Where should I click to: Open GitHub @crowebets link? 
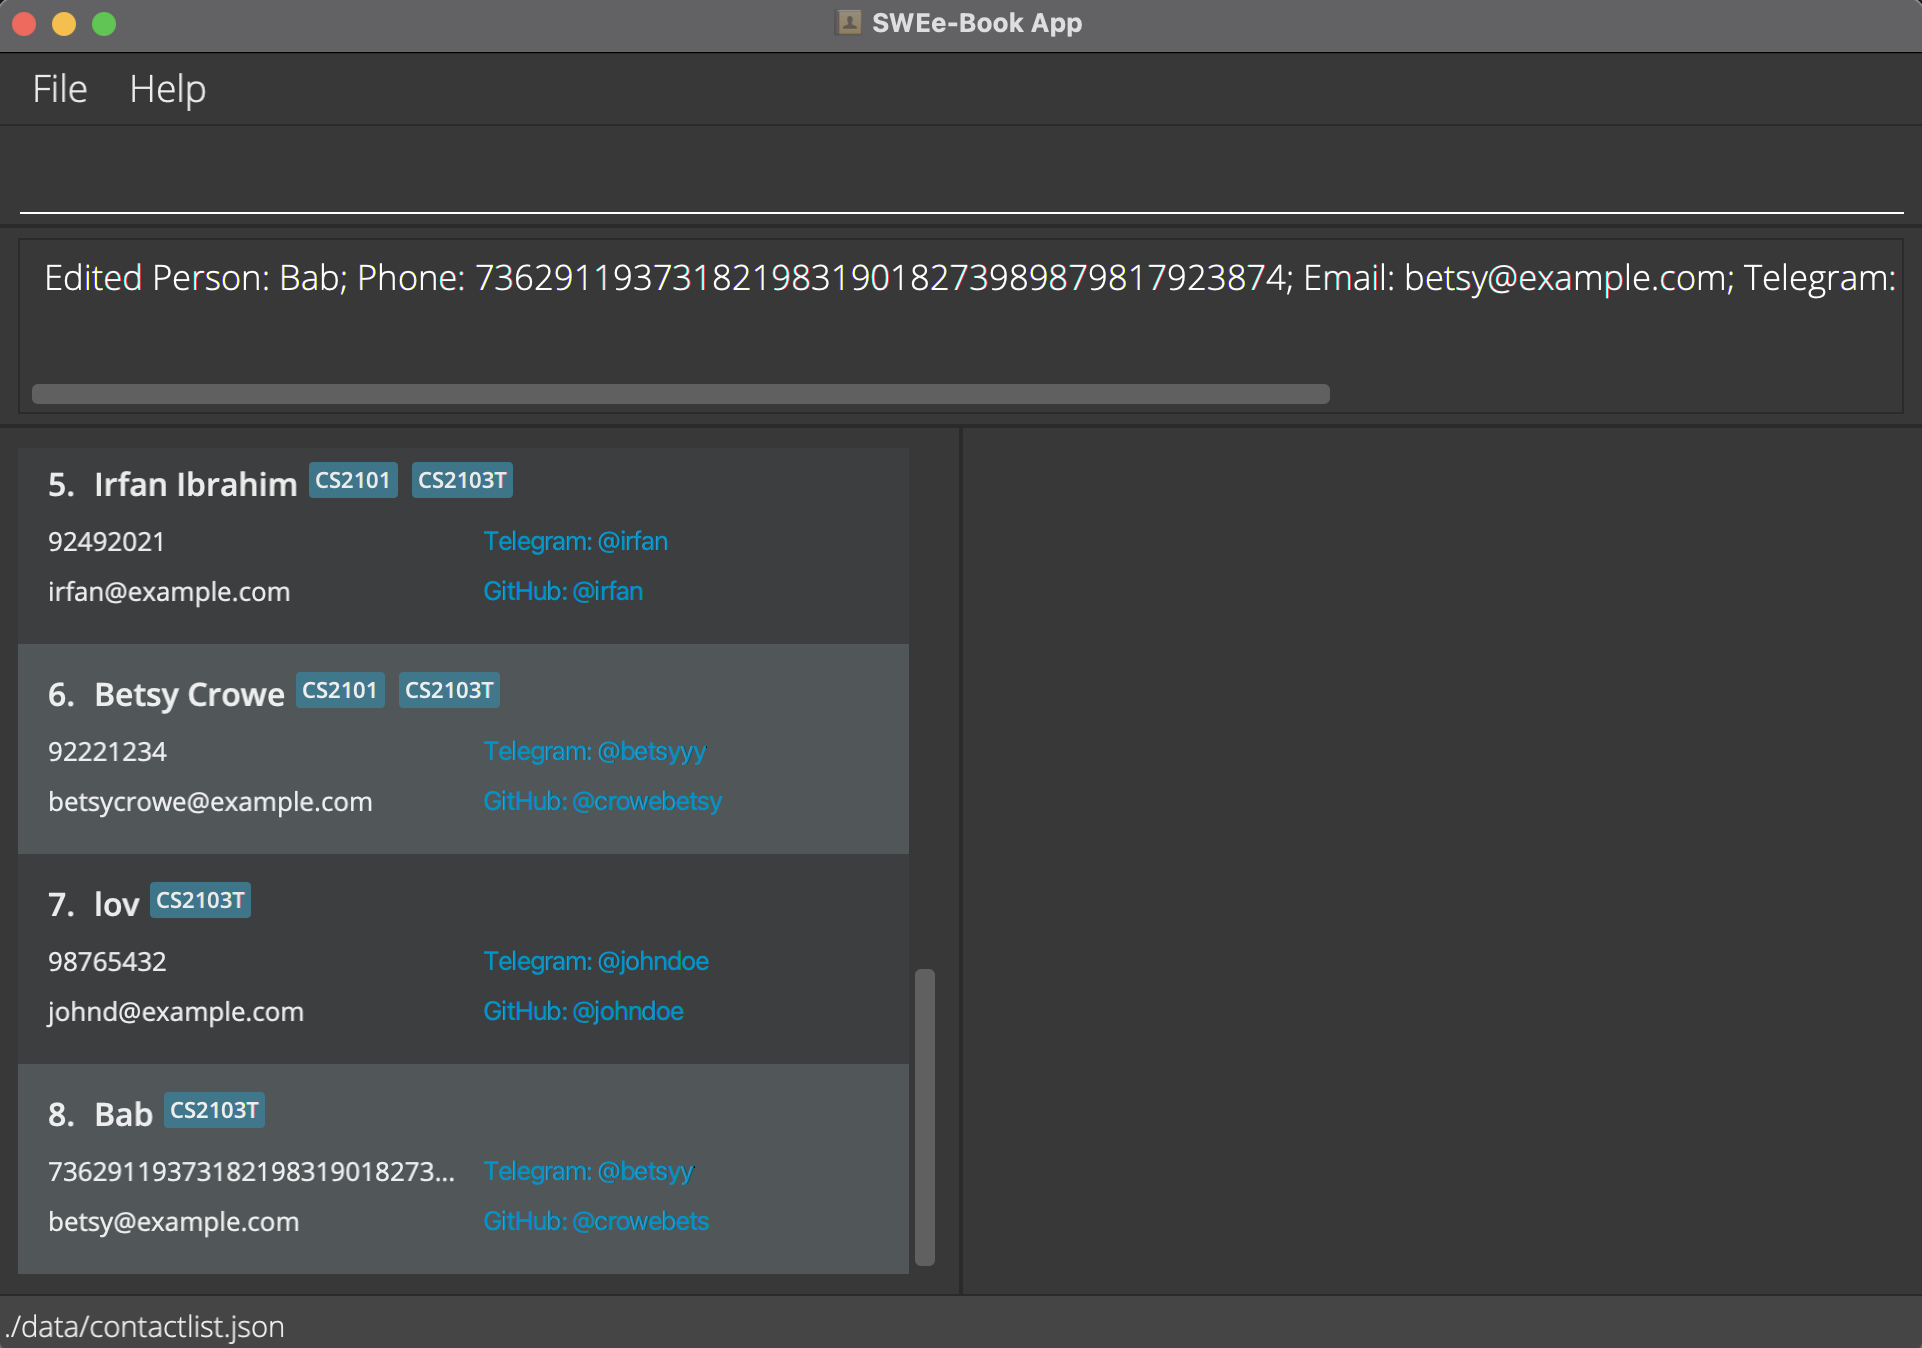pyautogui.click(x=596, y=1221)
